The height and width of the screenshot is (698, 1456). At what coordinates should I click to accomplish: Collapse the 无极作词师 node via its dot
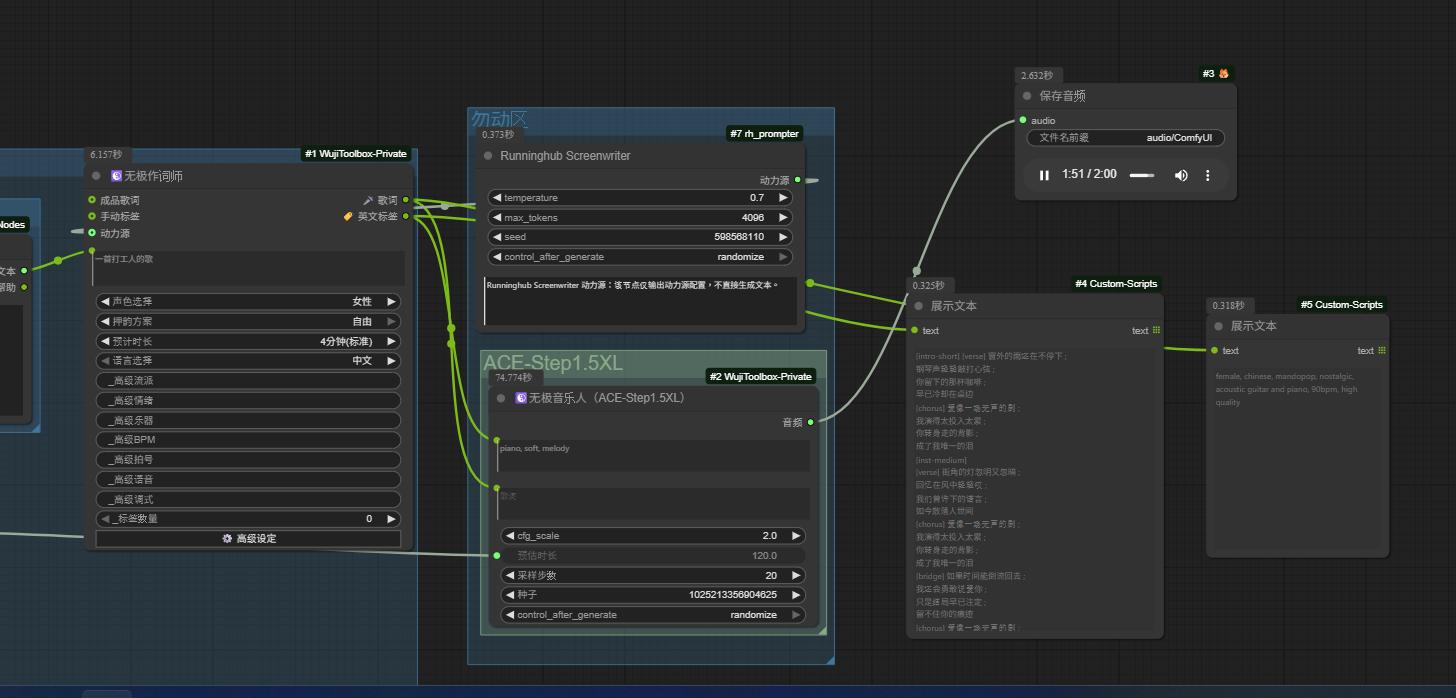coord(97,176)
